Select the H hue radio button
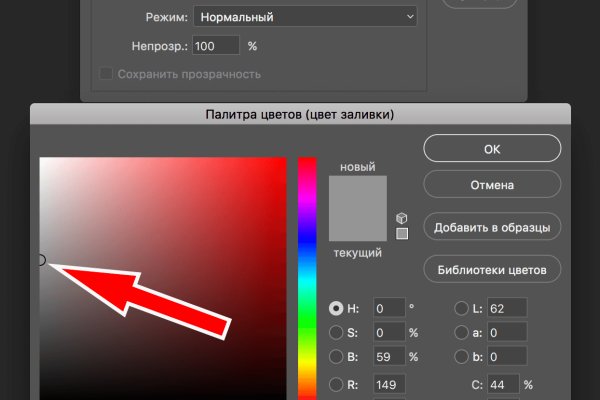 point(336,308)
